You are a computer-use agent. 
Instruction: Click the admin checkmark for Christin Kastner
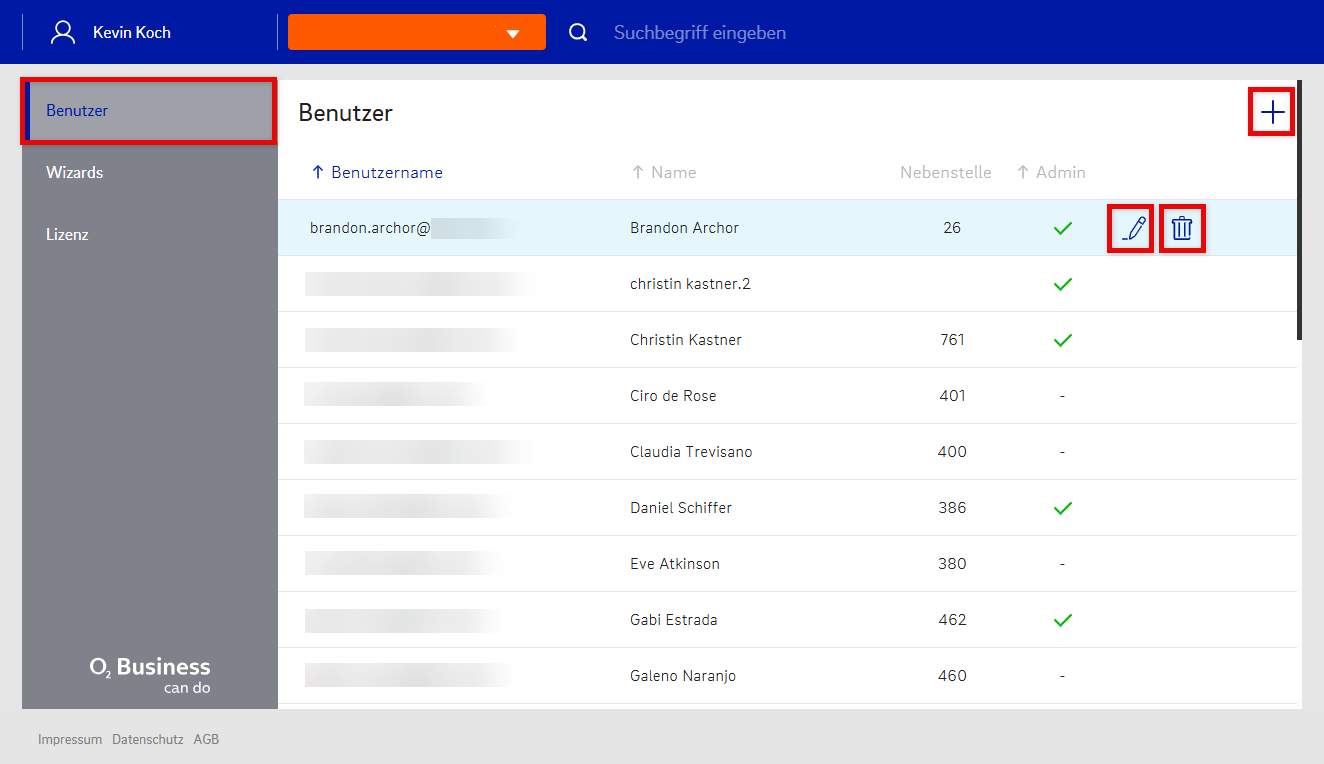pyautogui.click(x=1062, y=341)
